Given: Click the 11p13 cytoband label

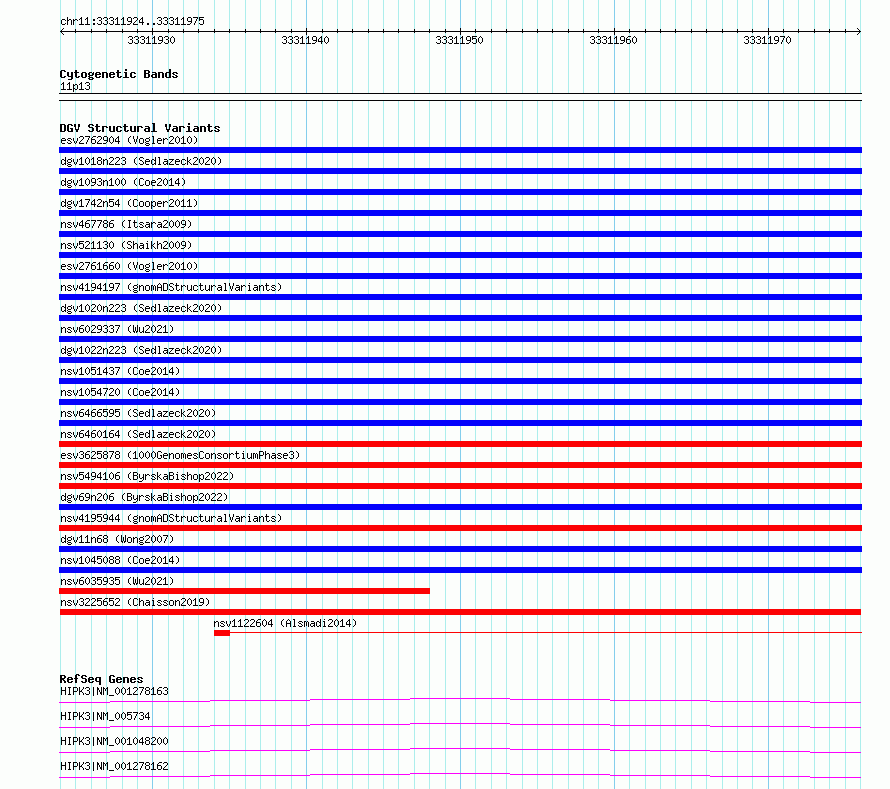Looking at the screenshot, I should (75, 86).
